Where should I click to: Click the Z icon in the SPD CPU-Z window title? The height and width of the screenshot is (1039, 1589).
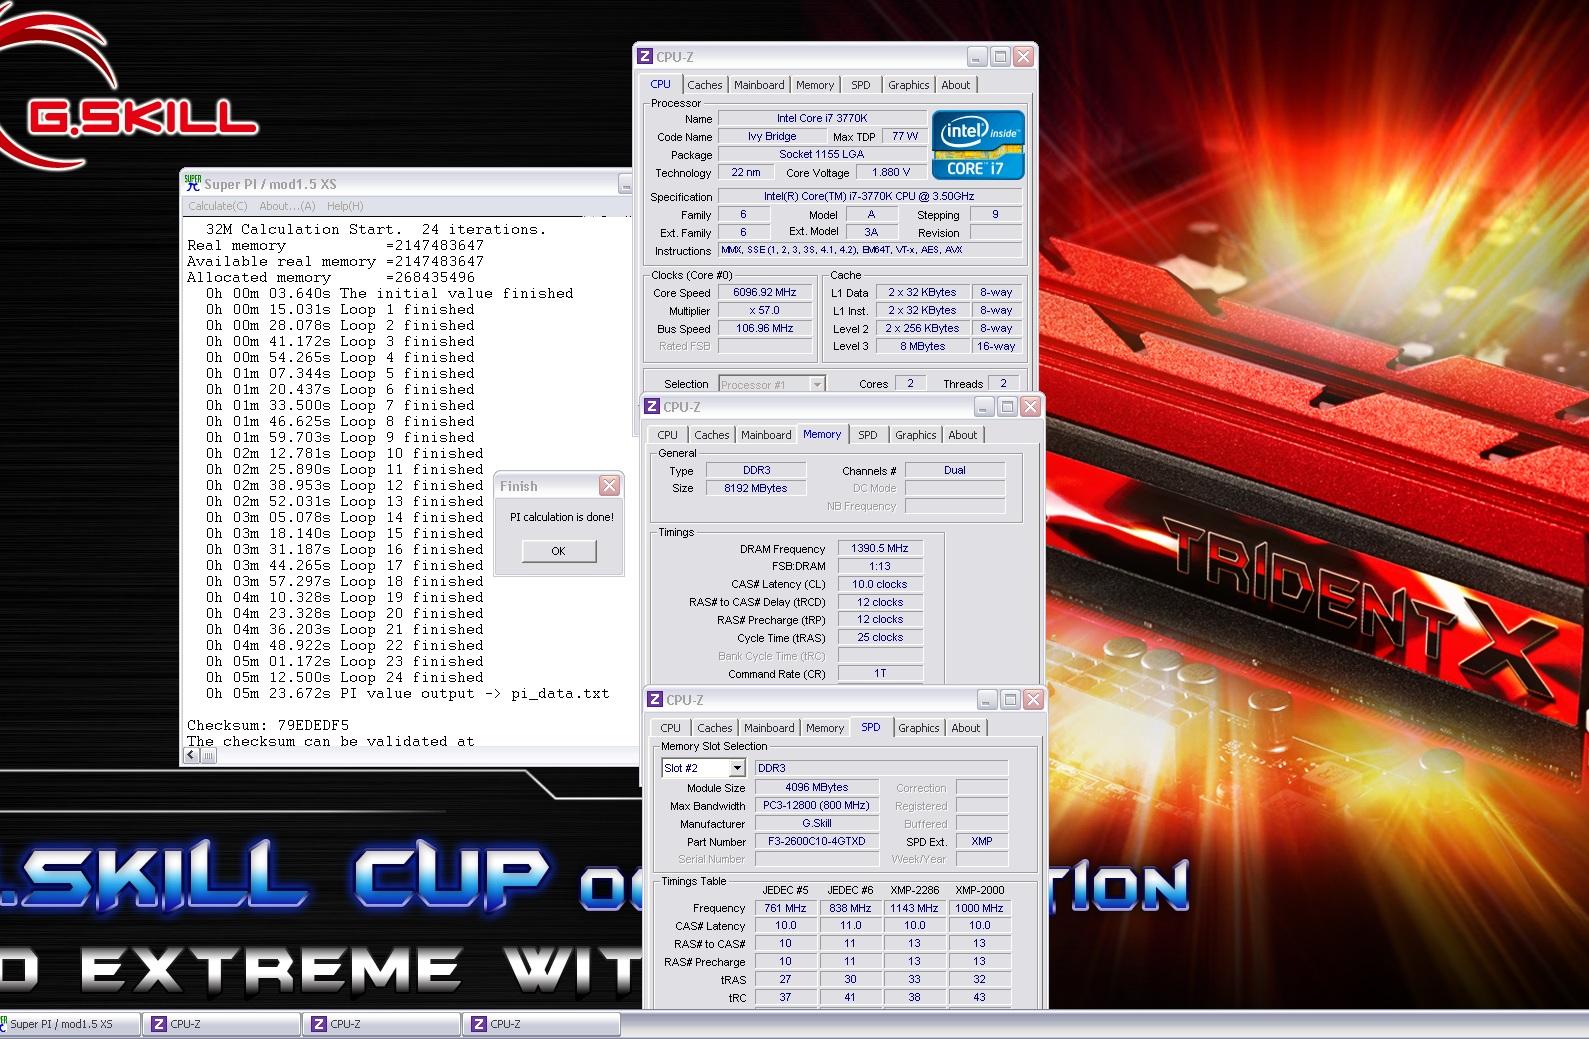(x=655, y=700)
